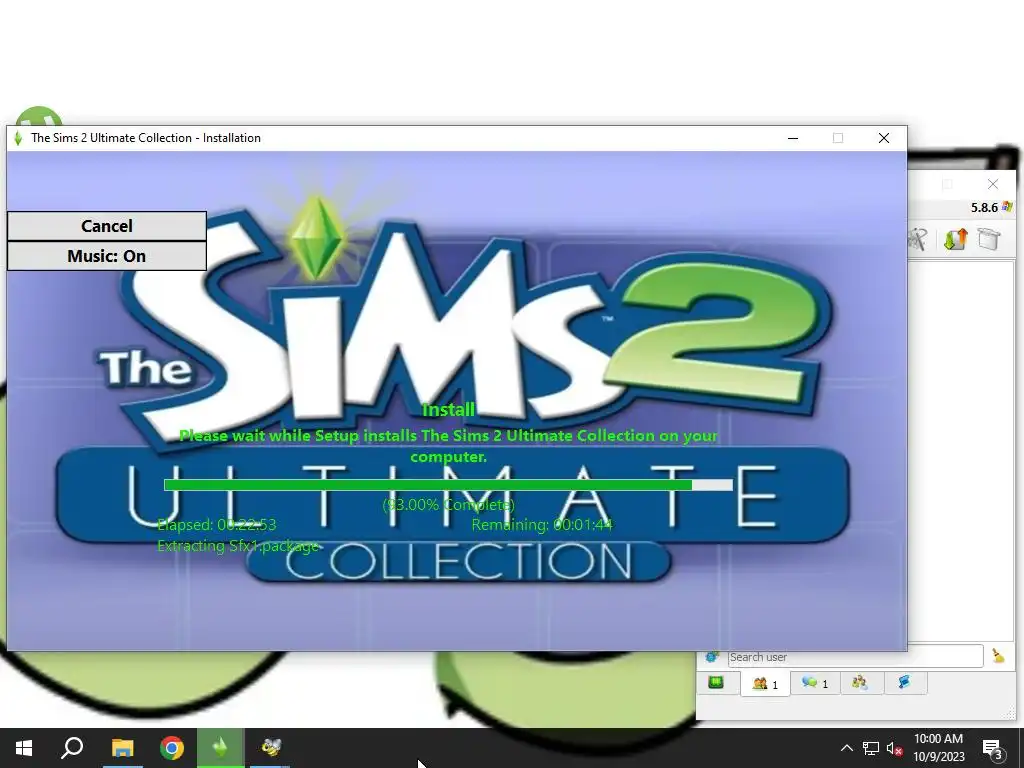The height and width of the screenshot is (768, 1024).
Task: Close the background chat window
Action: click(993, 184)
